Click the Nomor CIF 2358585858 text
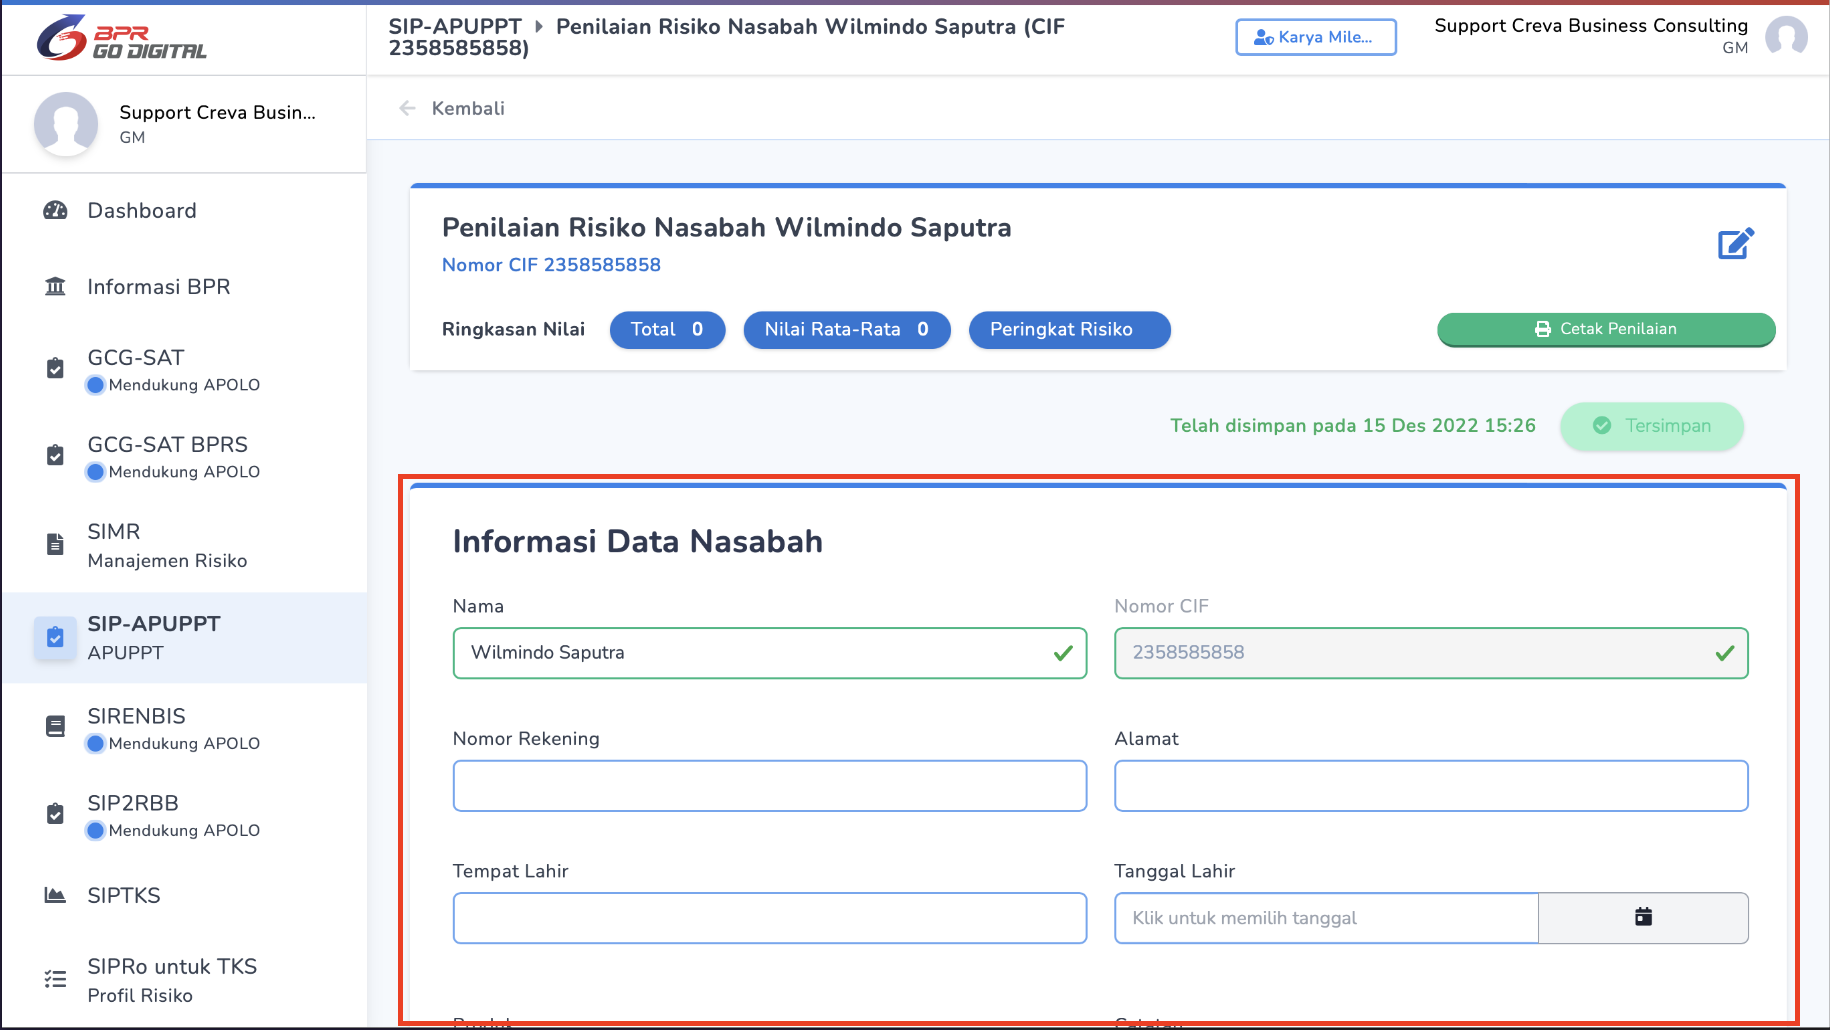 coord(551,265)
